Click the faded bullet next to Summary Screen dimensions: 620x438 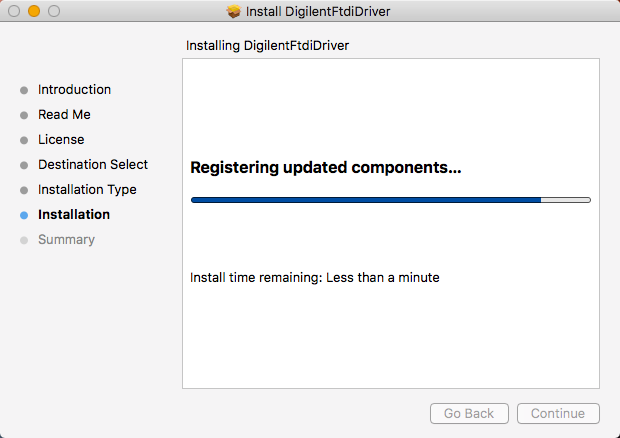pos(24,240)
